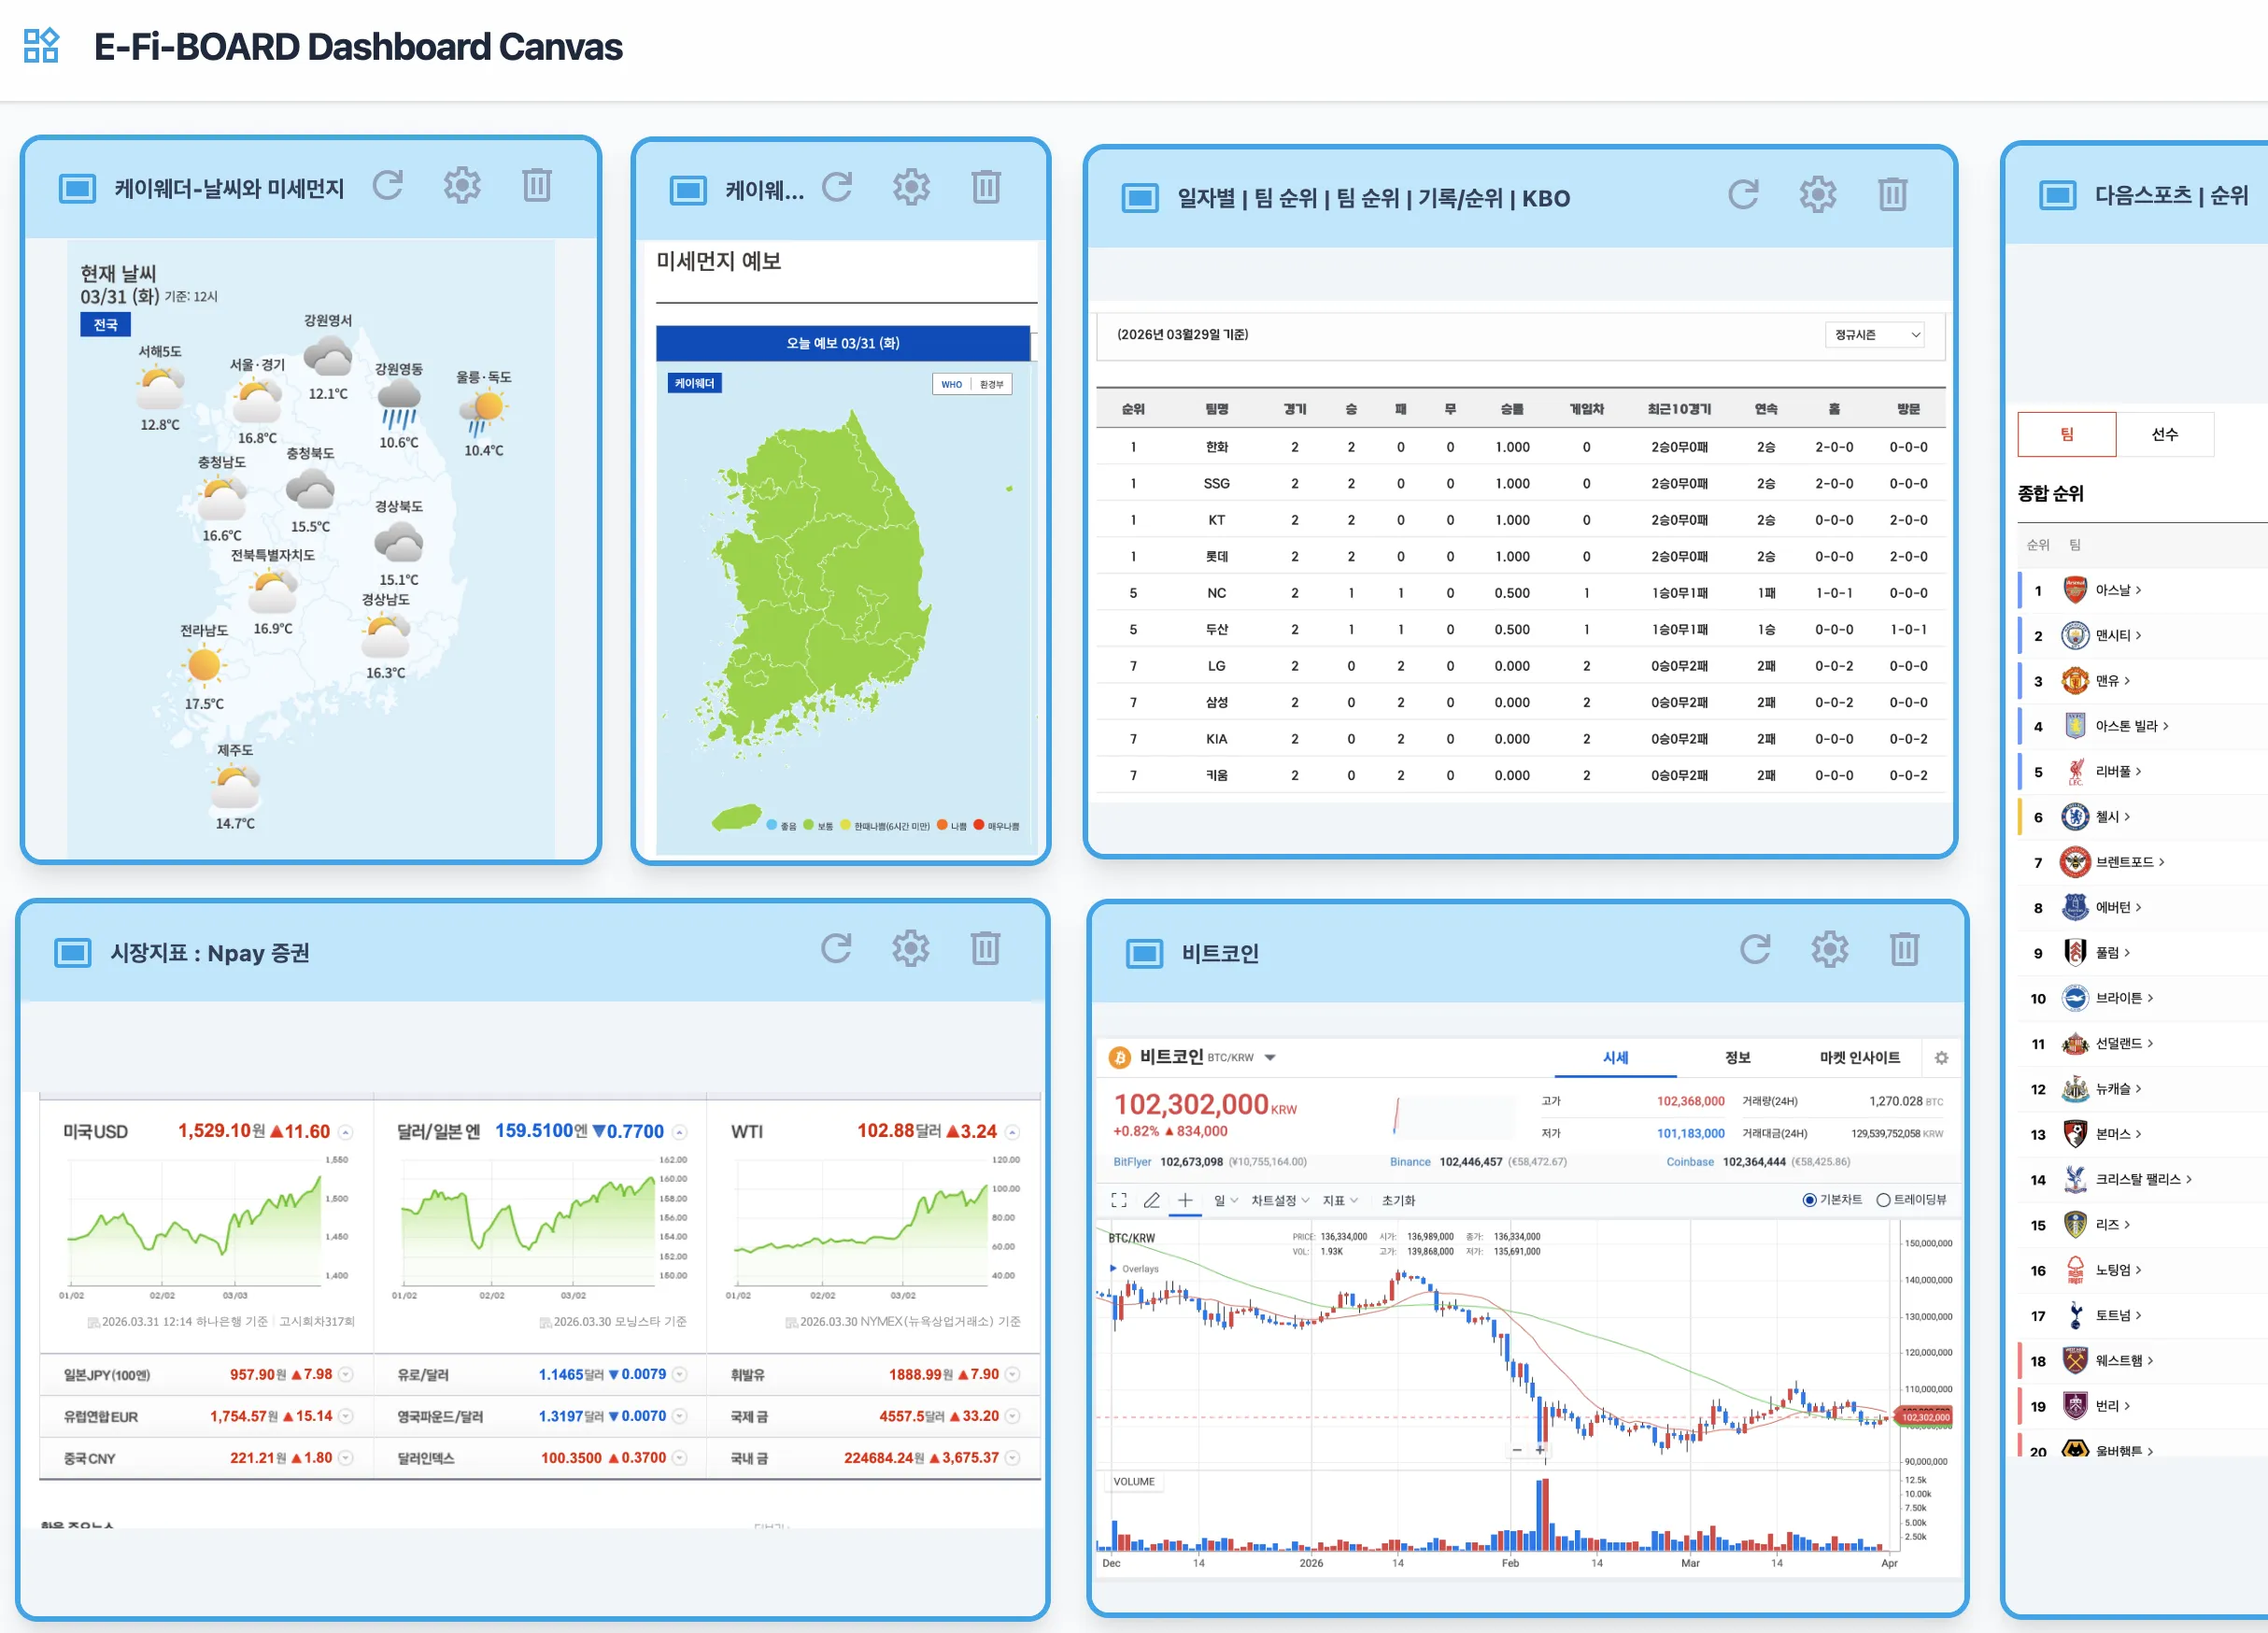Switch to the 팀 tab in 다음스포츠
Screen dimensions: 2268x1633
[2067, 434]
